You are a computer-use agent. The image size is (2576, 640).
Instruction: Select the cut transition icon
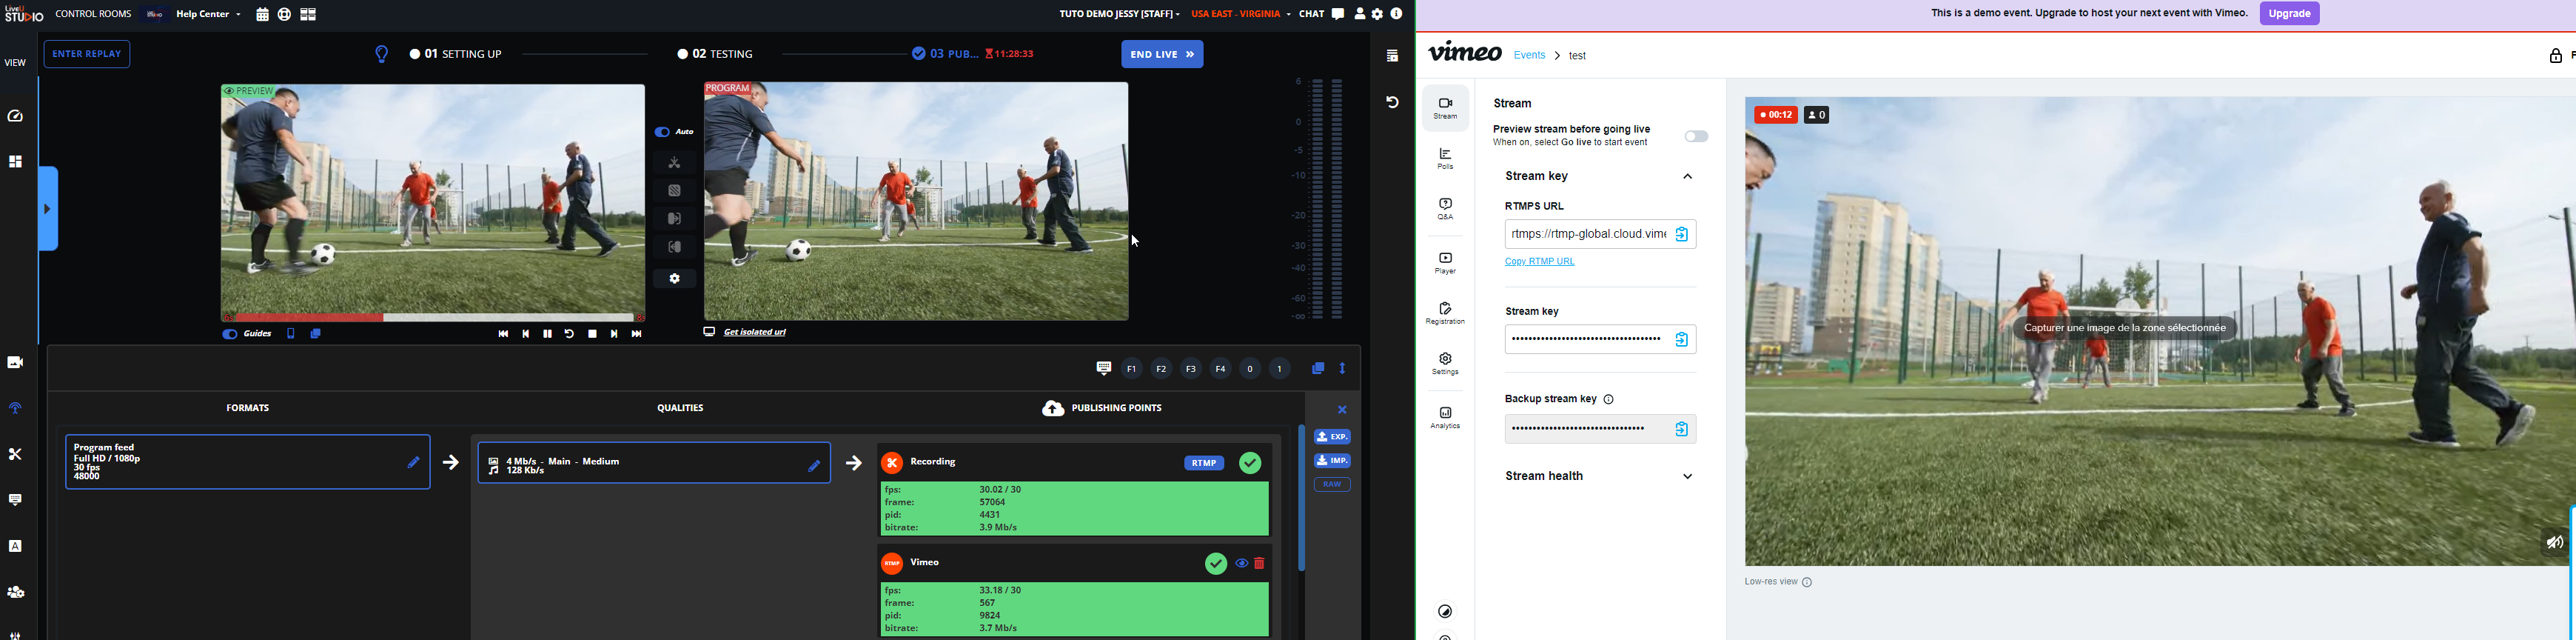click(675, 162)
